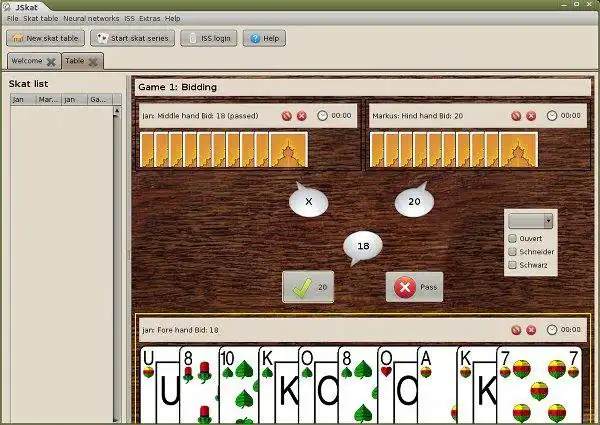Click the Pass button
The height and width of the screenshot is (425, 600).
pyautogui.click(x=414, y=287)
